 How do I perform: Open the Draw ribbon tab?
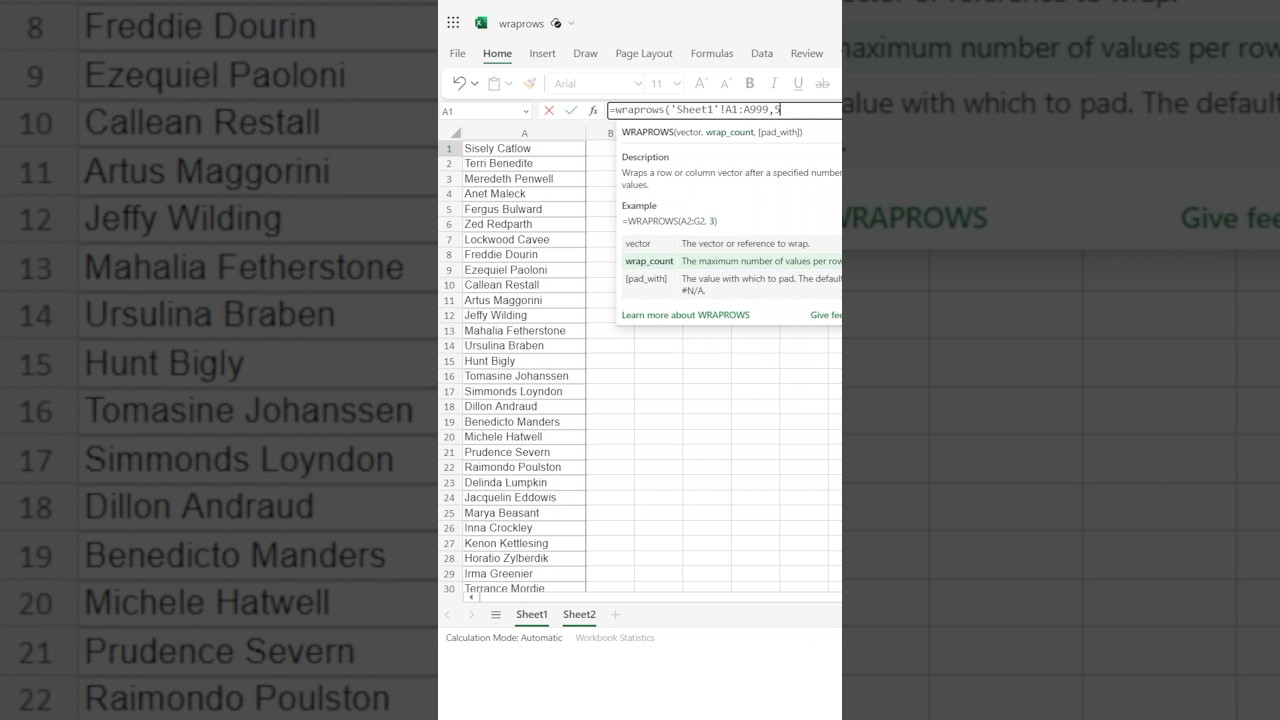pos(585,53)
